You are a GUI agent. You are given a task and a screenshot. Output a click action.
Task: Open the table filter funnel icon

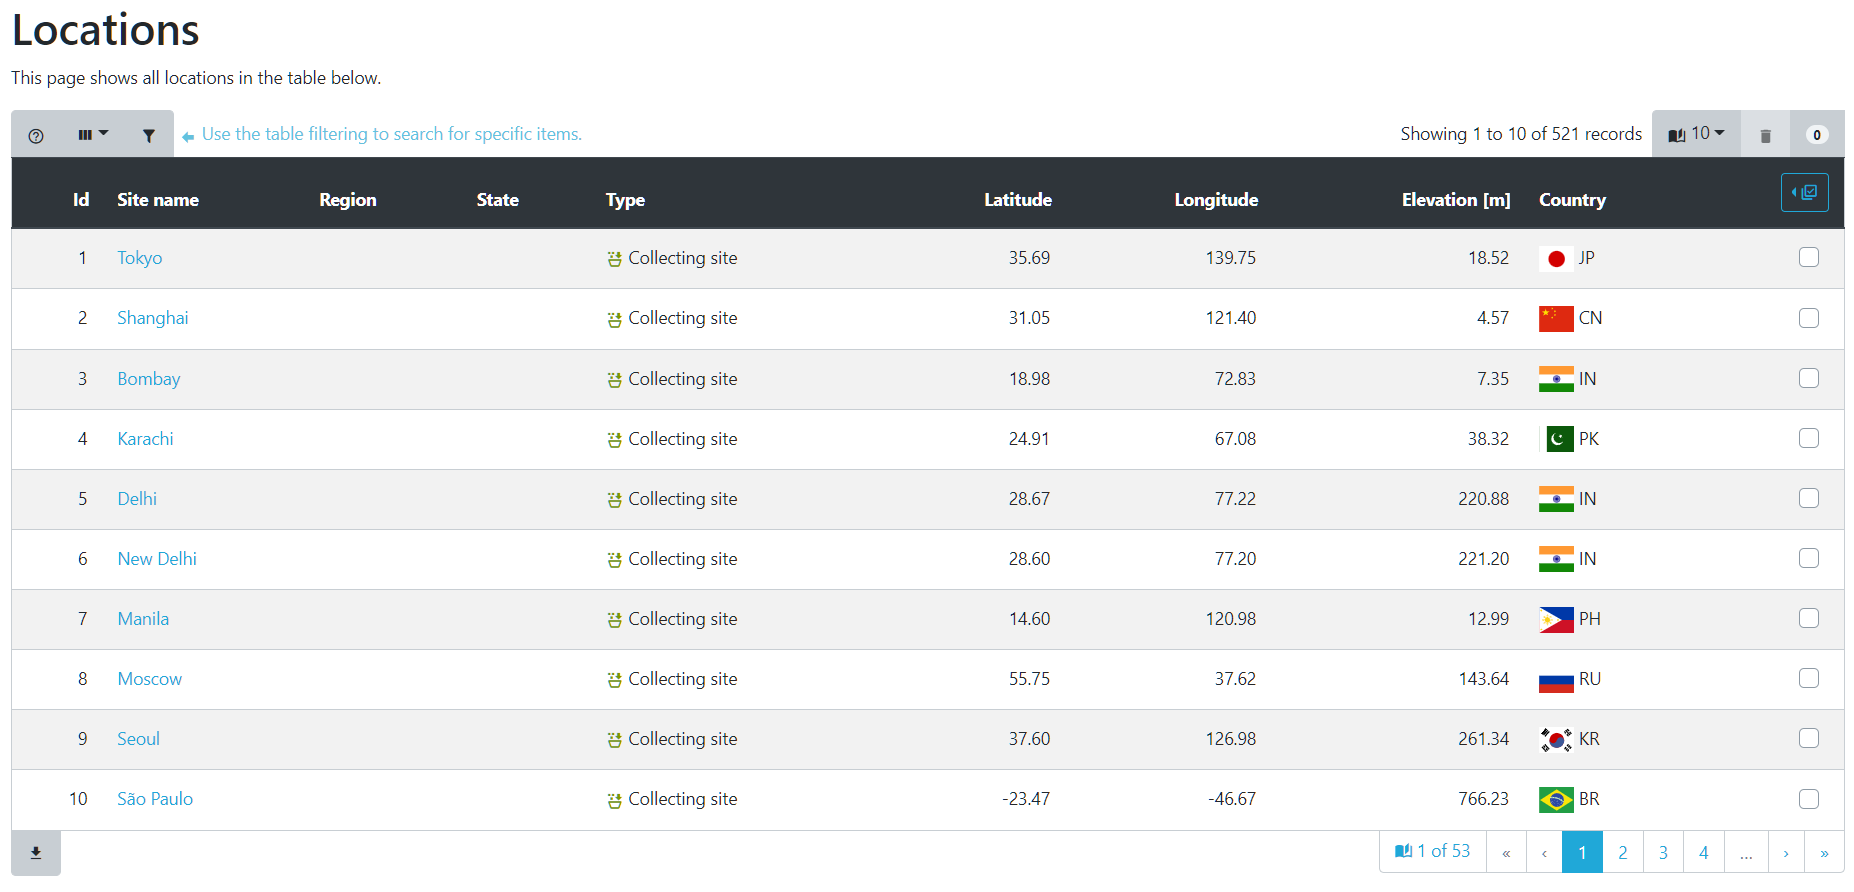coord(148,135)
